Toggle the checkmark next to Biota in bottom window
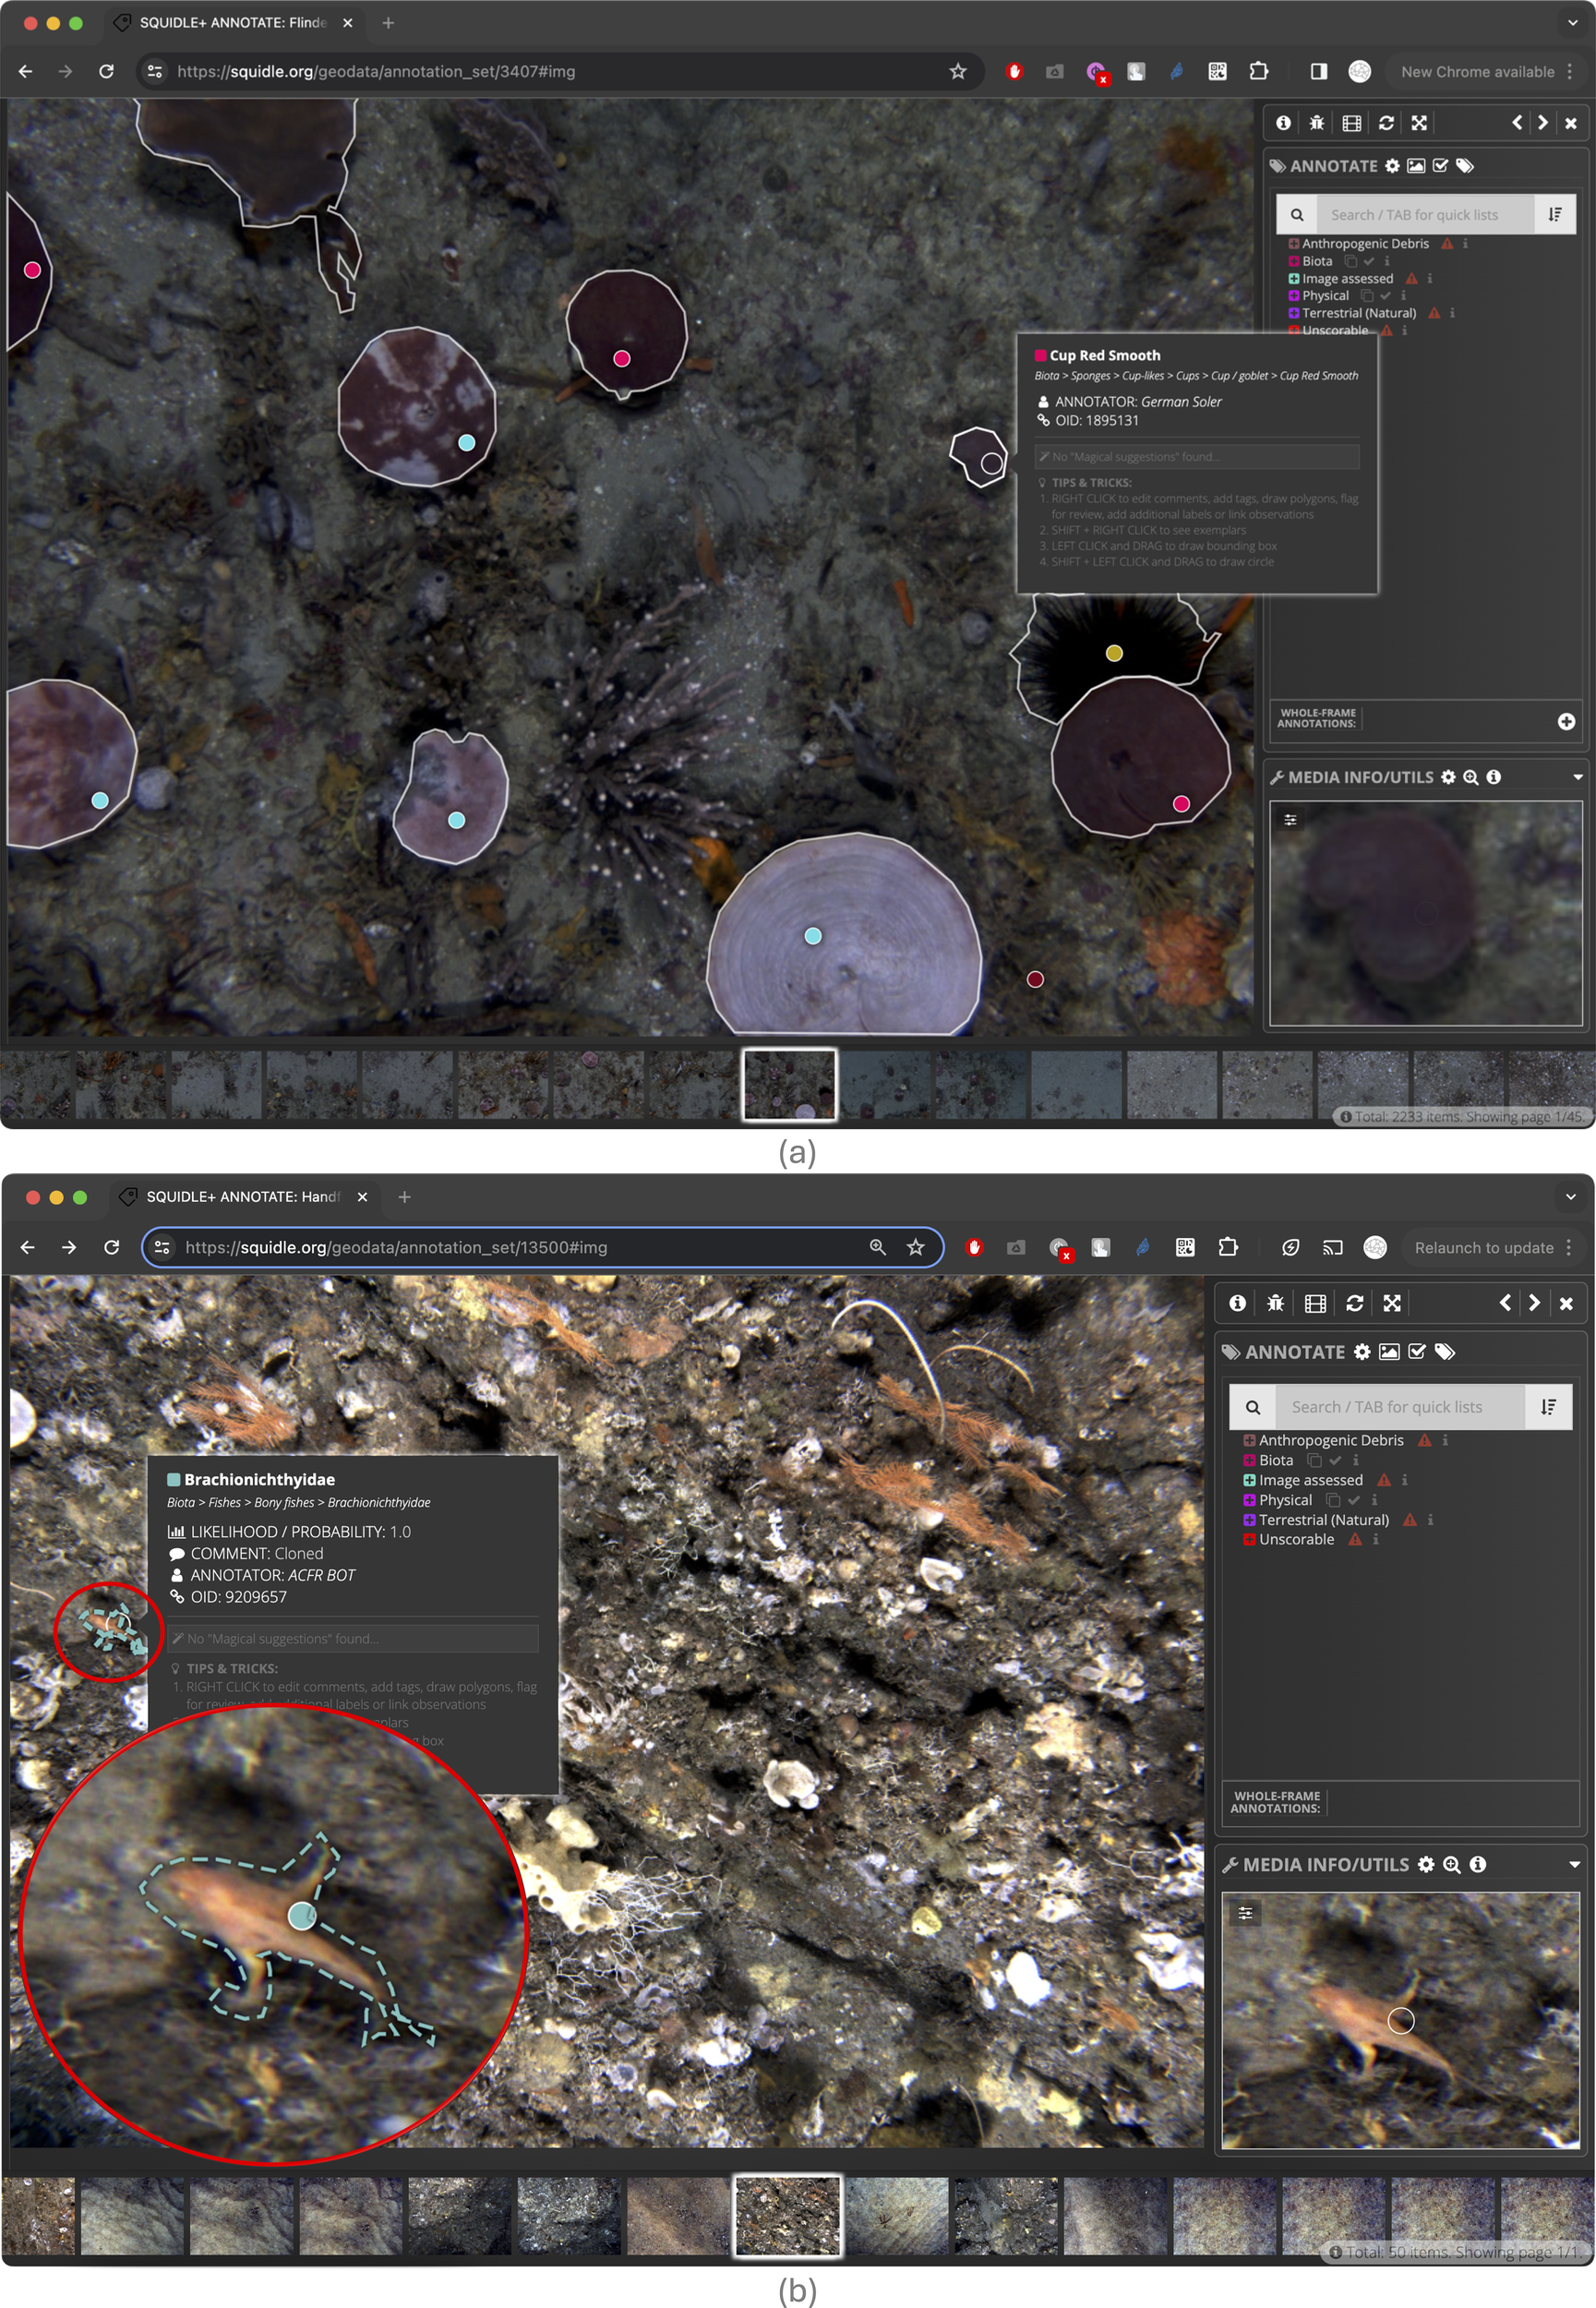This screenshot has width=1596, height=2308. 1335,1460
